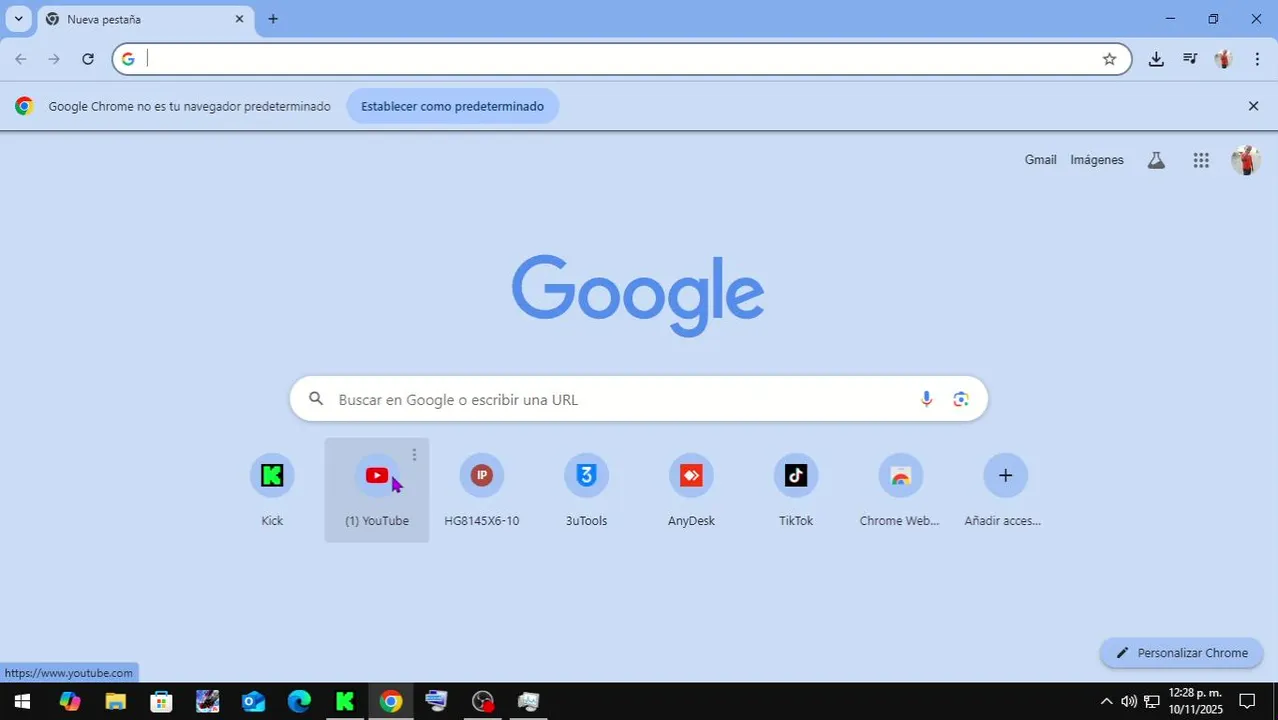The height and width of the screenshot is (720, 1278).
Task: Click the Google logo
Action: coord(638,295)
